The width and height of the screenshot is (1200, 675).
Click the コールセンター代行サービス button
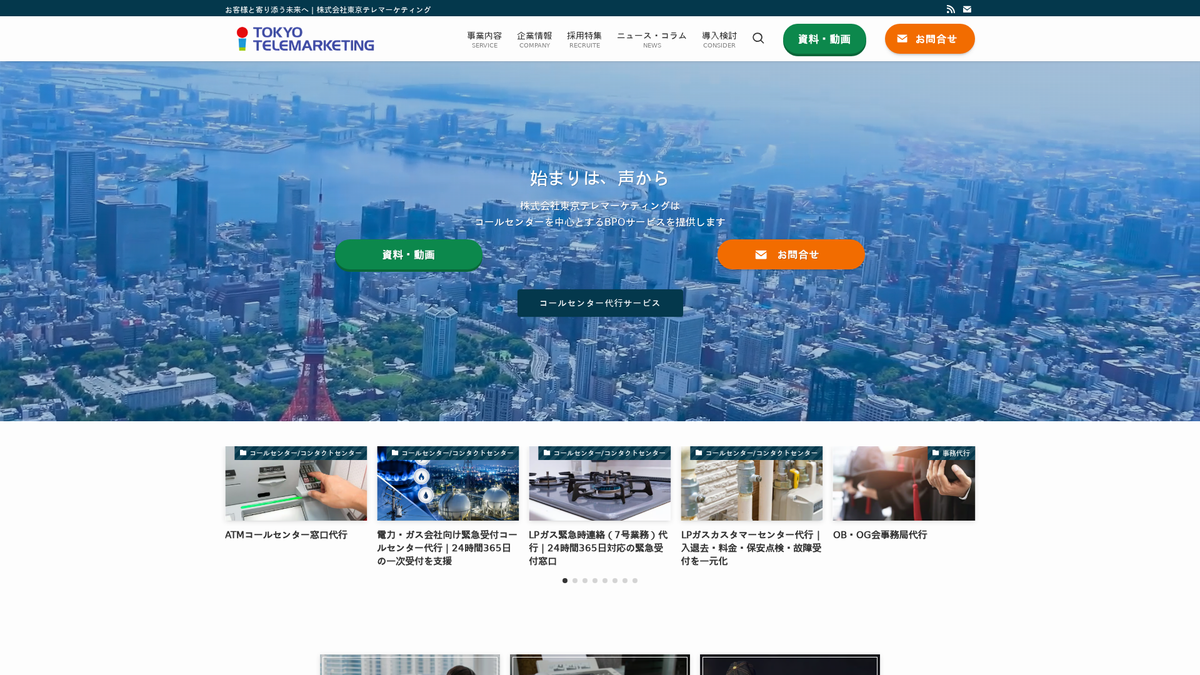tap(600, 303)
